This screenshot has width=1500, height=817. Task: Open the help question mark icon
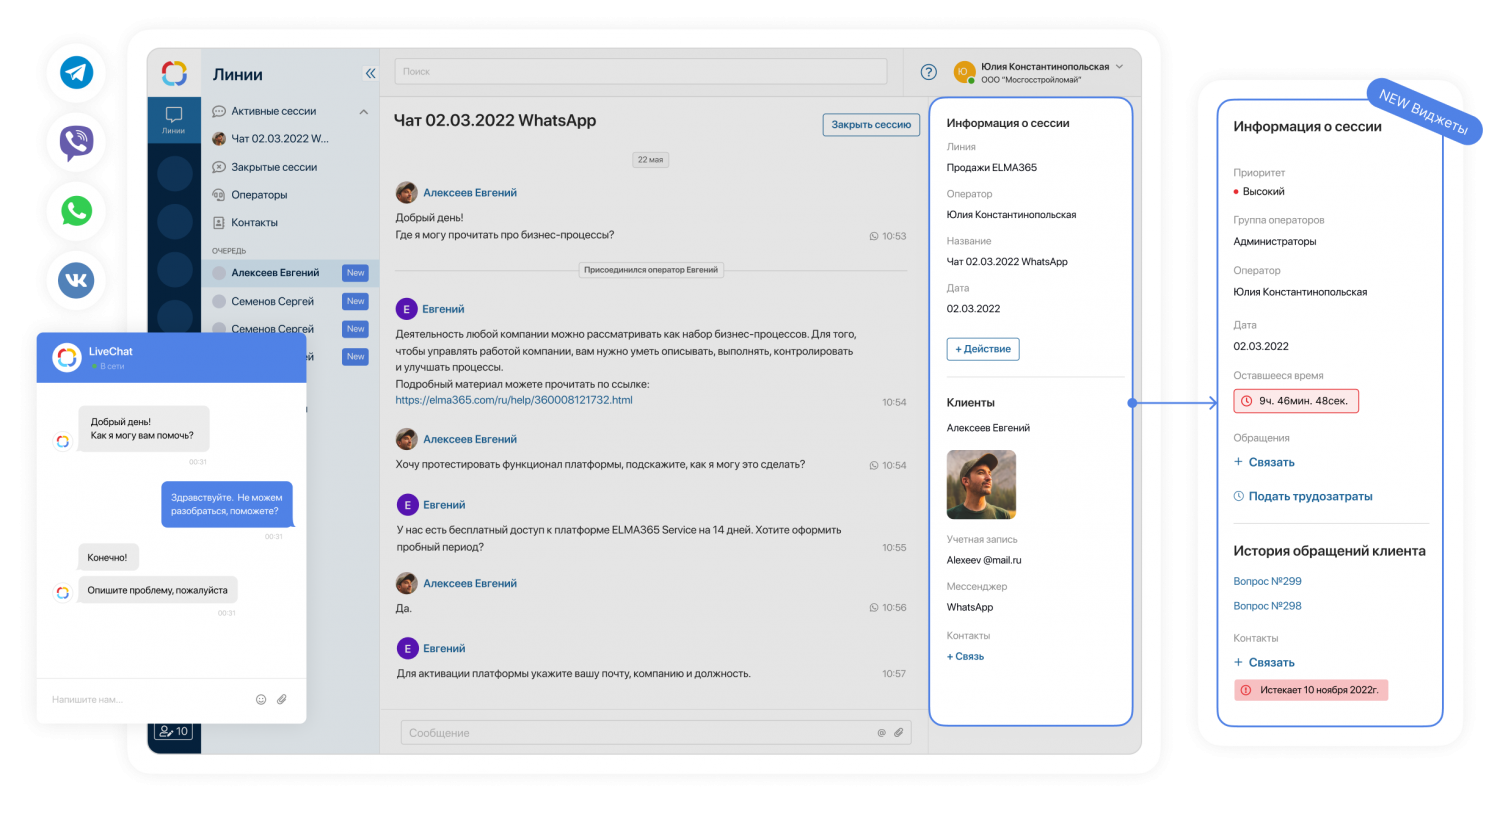pyautogui.click(x=928, y=72)
